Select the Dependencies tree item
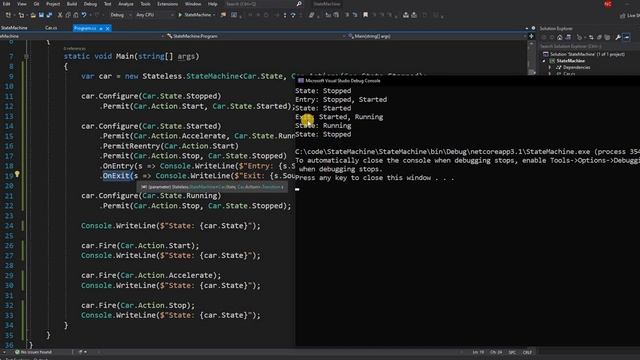This screenshot has height=360, width=640. pyautogui.click(x=576, y=67)
